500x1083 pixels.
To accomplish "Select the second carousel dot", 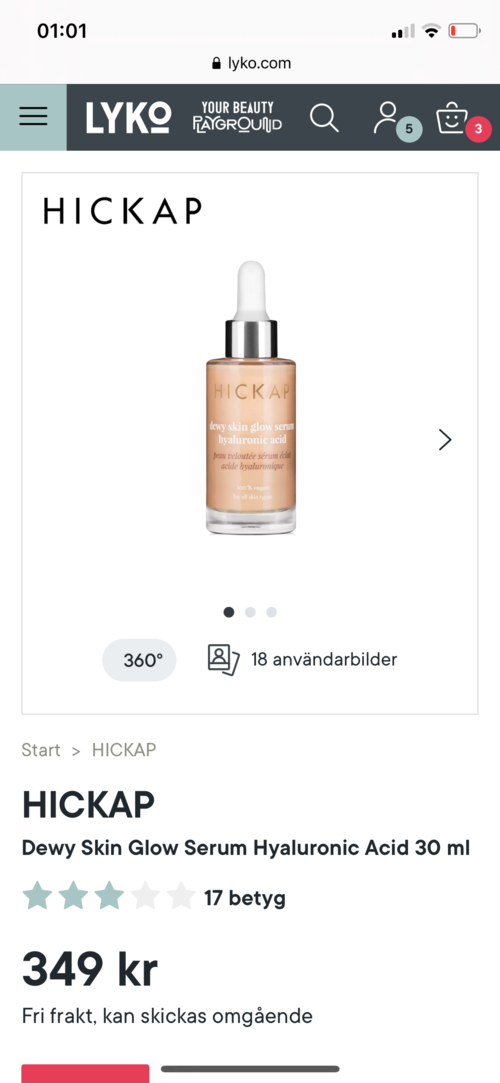I will pyautogui.click(x=250, y=612).
